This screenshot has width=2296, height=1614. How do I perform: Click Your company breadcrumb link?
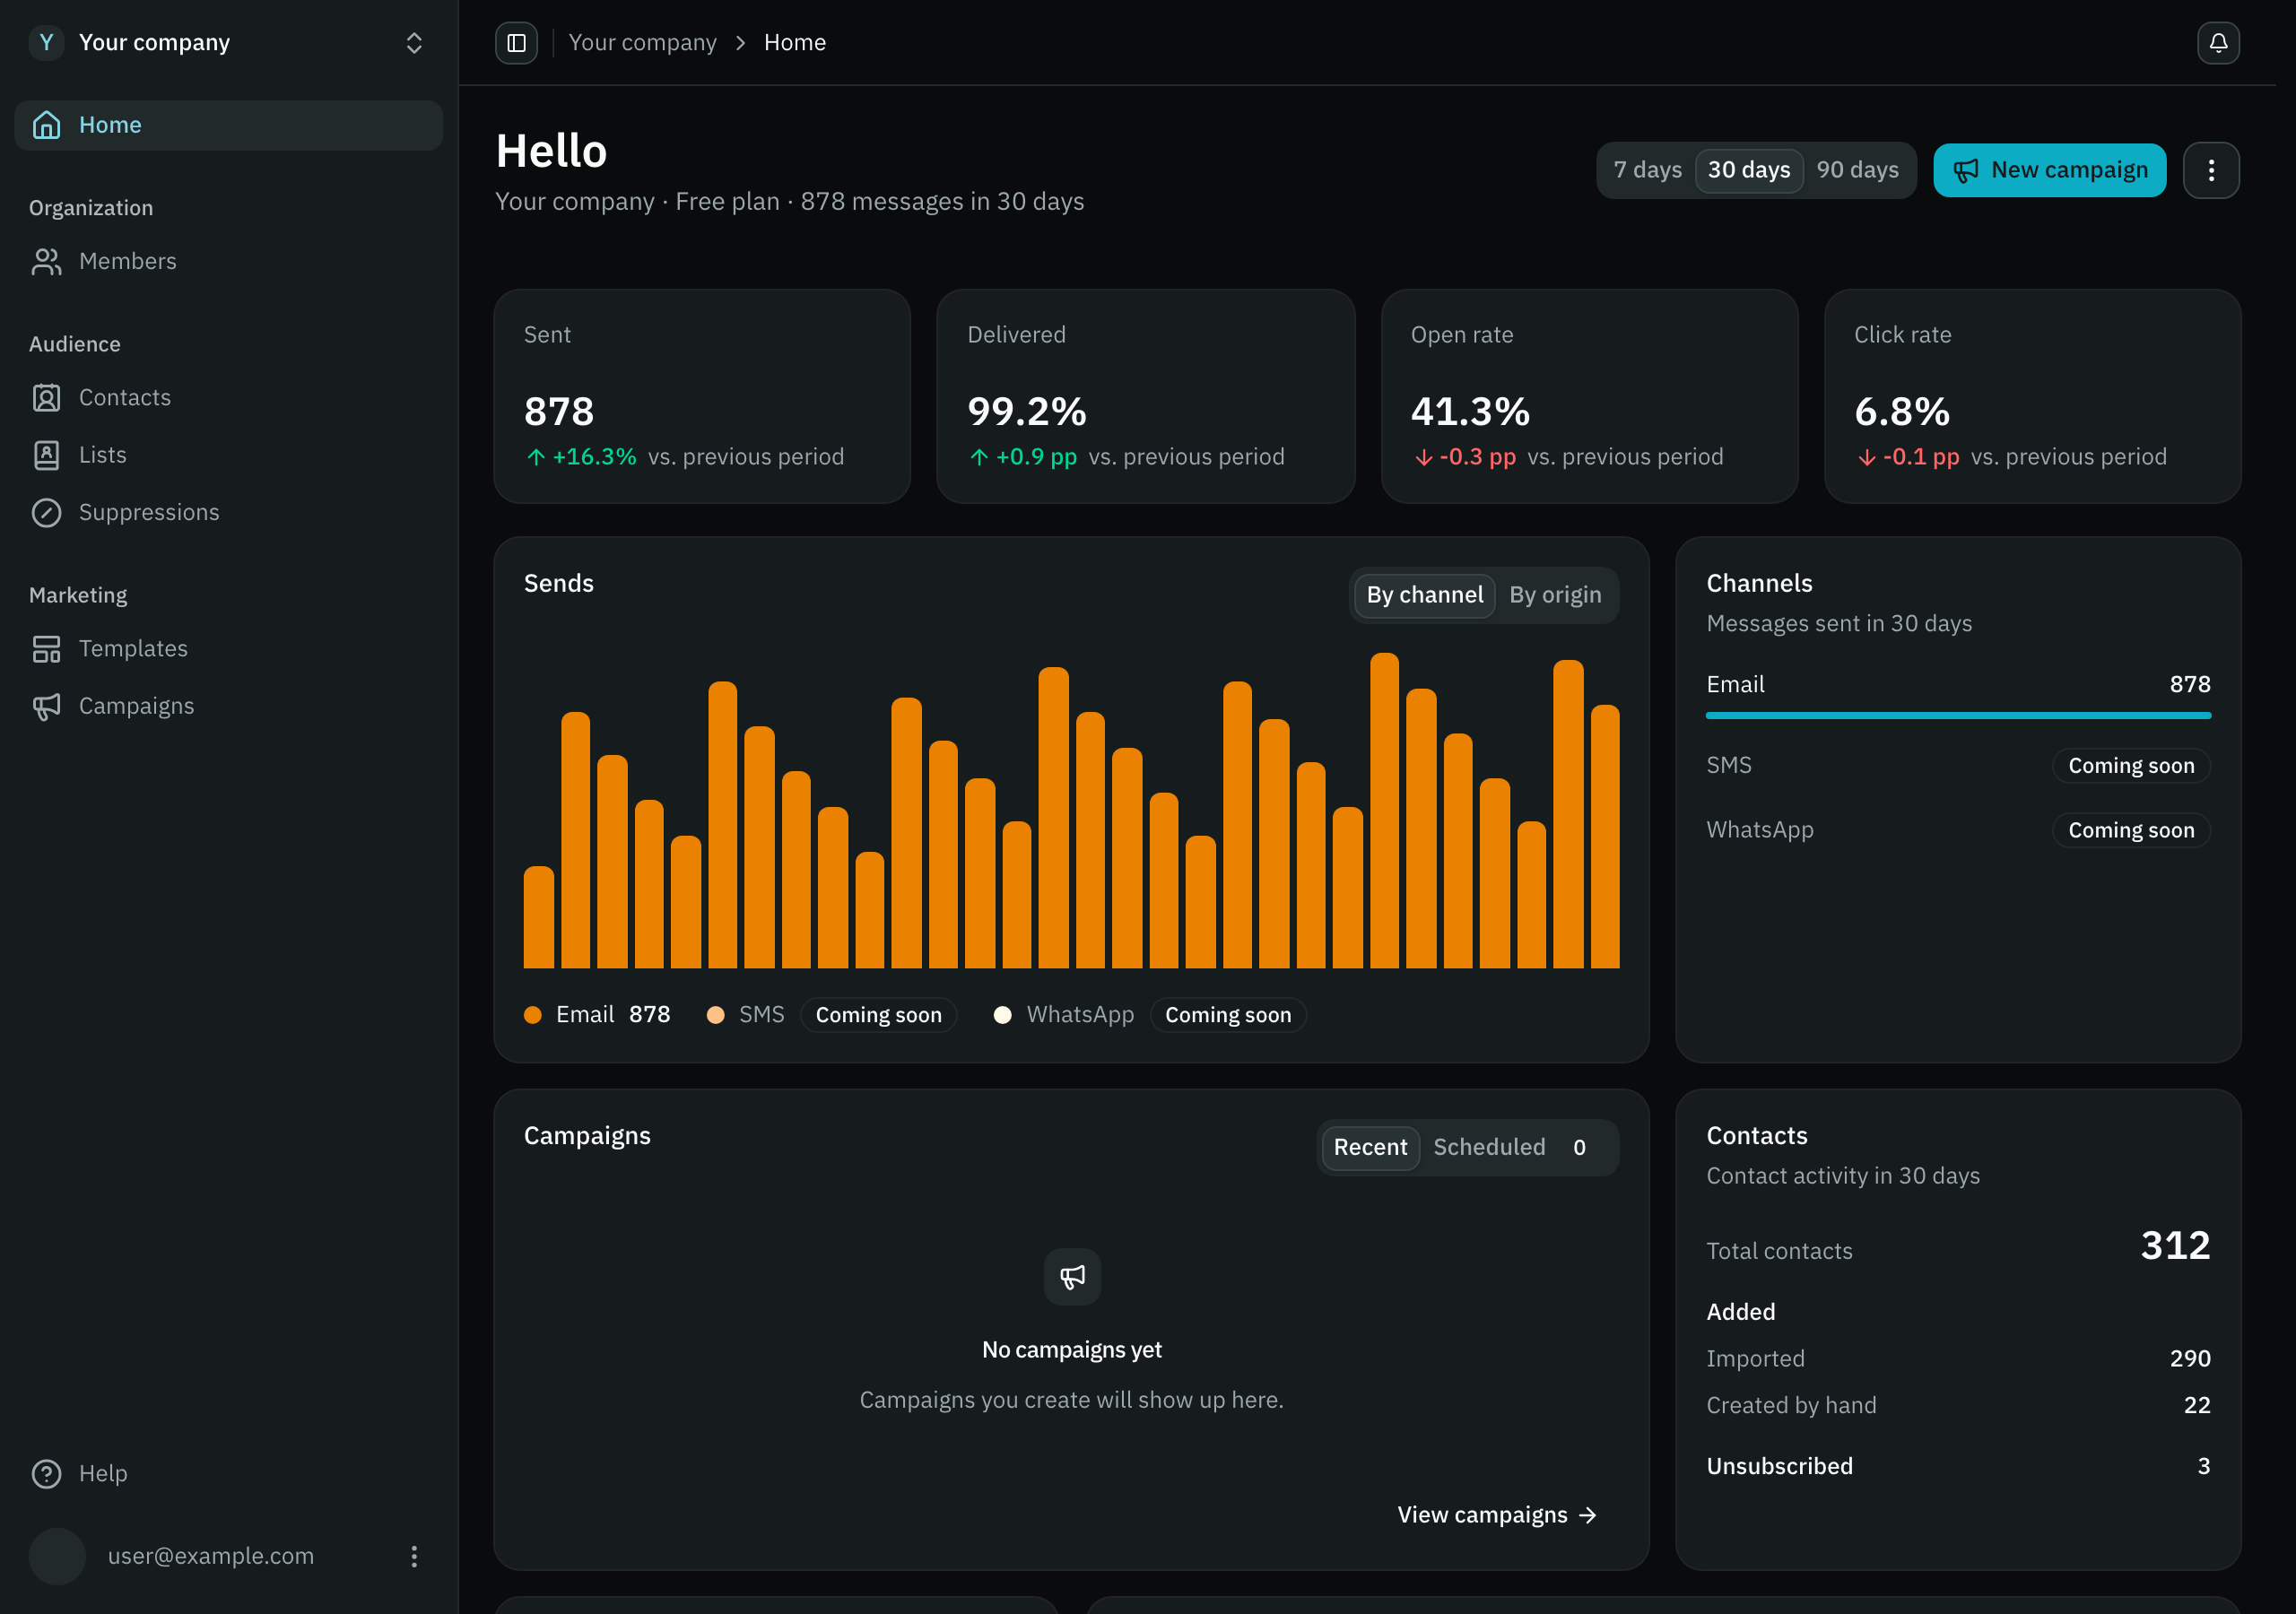coord(642,43)
